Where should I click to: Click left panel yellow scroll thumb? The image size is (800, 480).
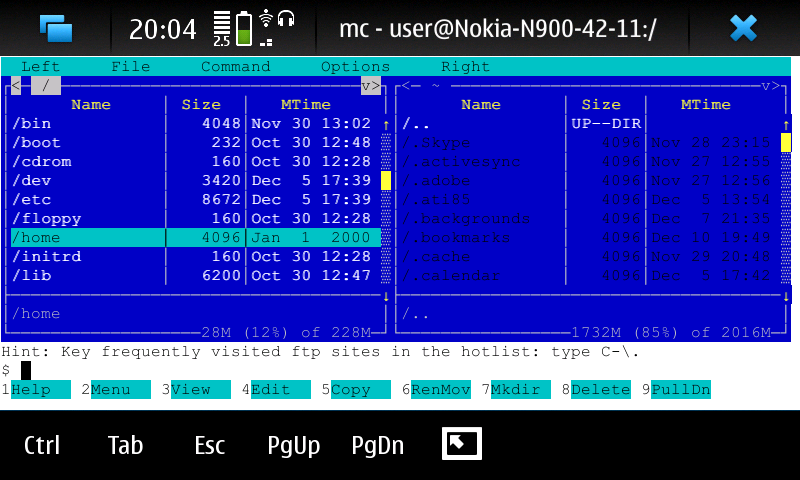pyautogui.click(x=386, y=181)
